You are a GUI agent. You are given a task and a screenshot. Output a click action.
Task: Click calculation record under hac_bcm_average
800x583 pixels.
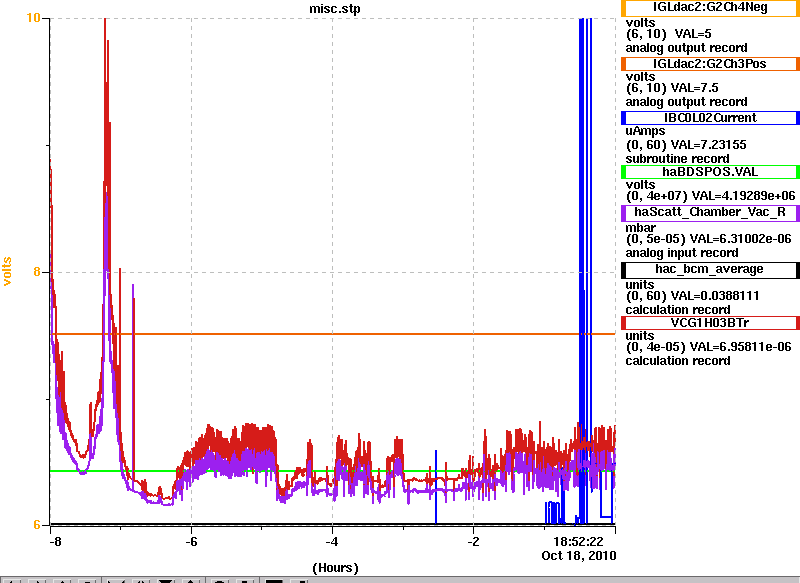[678, 310]
